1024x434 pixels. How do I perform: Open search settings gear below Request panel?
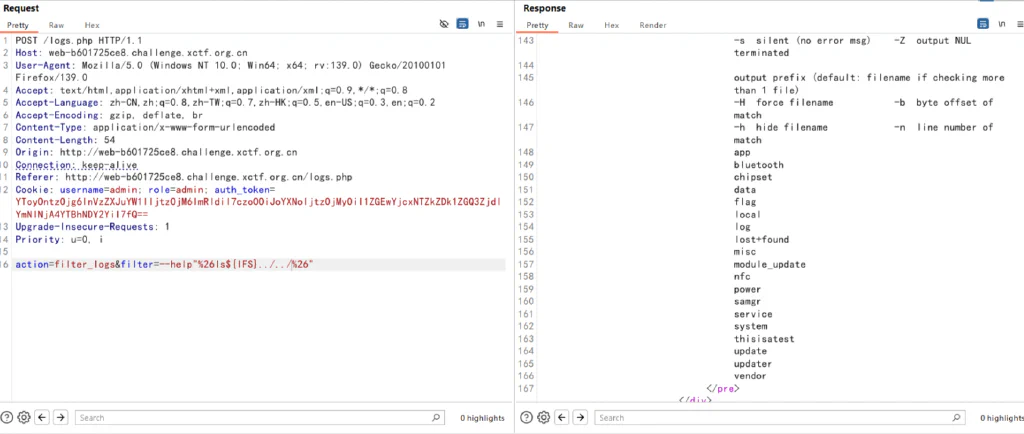coord(24,418)
